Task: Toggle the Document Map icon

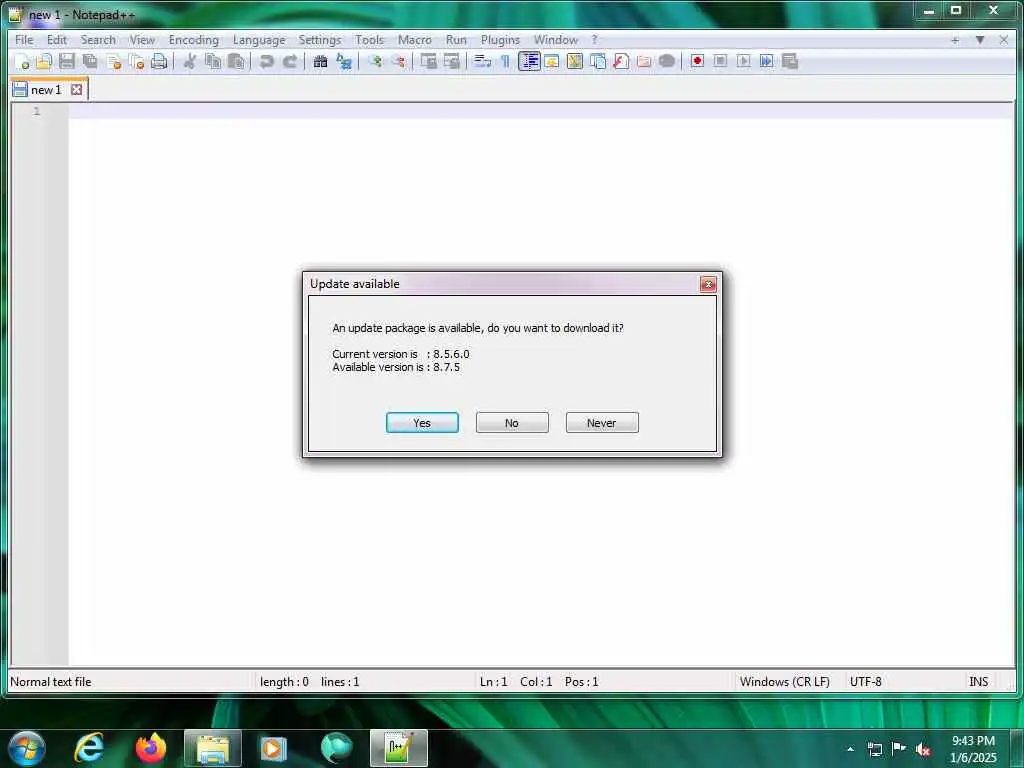Action: 575,61
